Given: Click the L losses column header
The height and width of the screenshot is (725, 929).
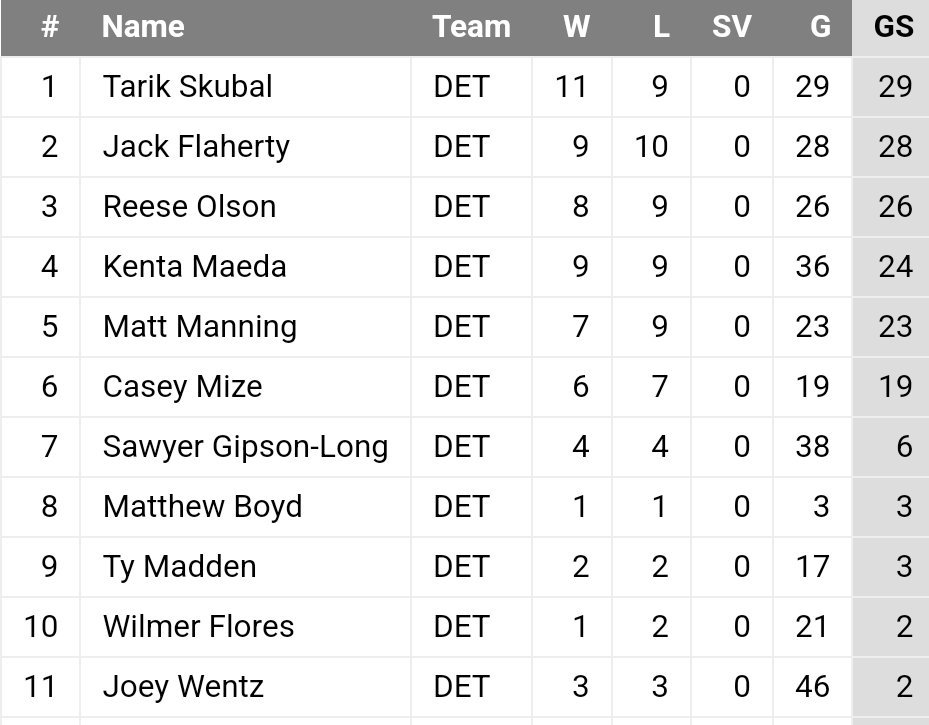Looking at the screenshot, I should click(660, 27).
